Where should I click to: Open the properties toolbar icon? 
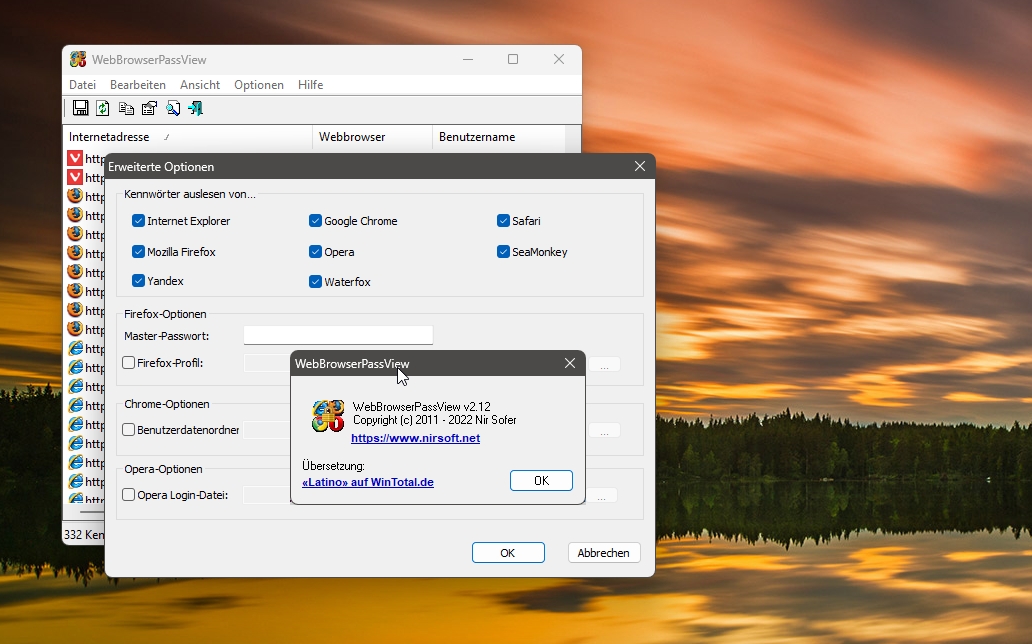pyautogui.click(x=149, y=108)
